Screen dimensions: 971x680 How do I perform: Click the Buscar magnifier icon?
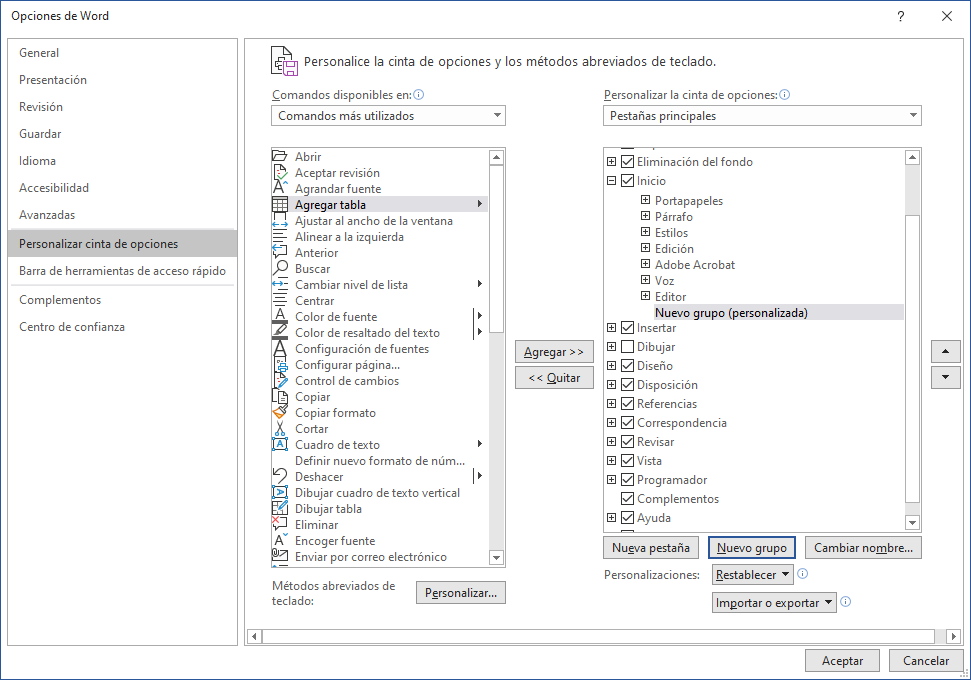coord(280,269)
